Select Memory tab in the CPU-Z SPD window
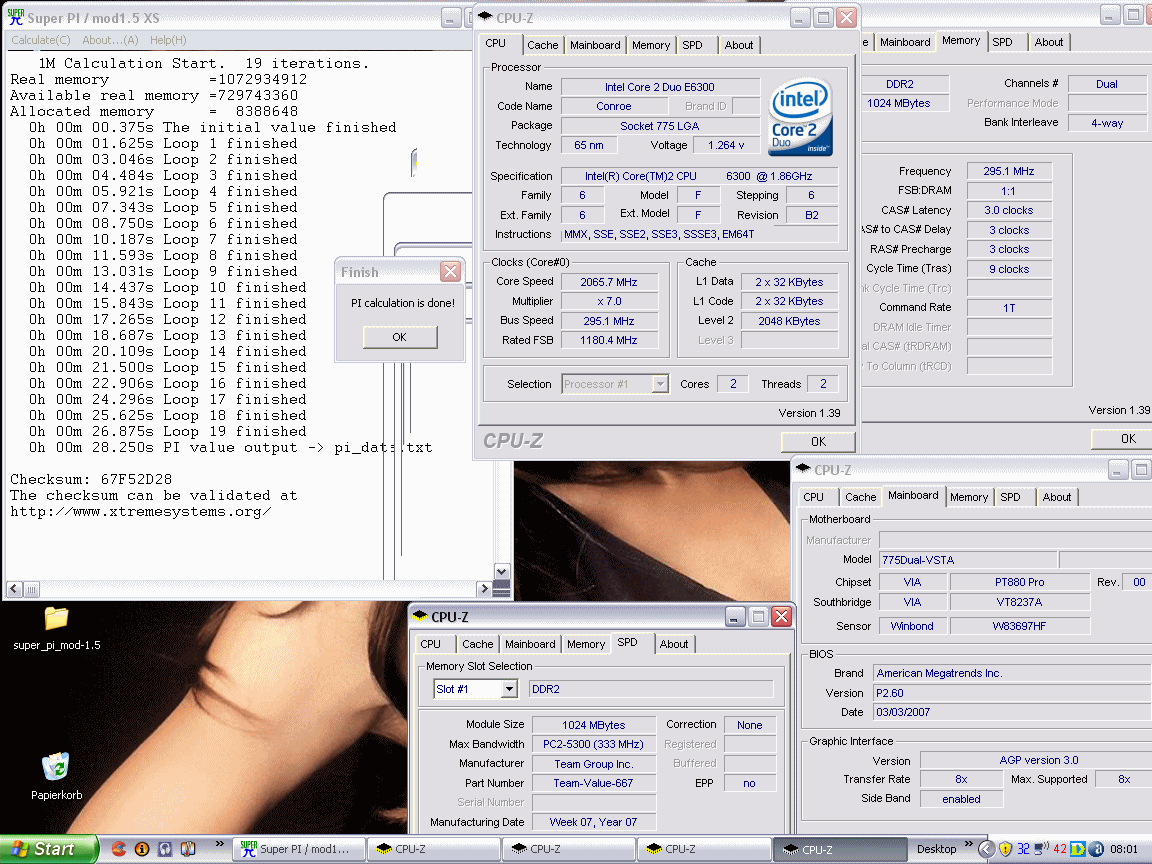Viewport: 1152px width, 864px height. pyautogui.click(x=586, y=644)
